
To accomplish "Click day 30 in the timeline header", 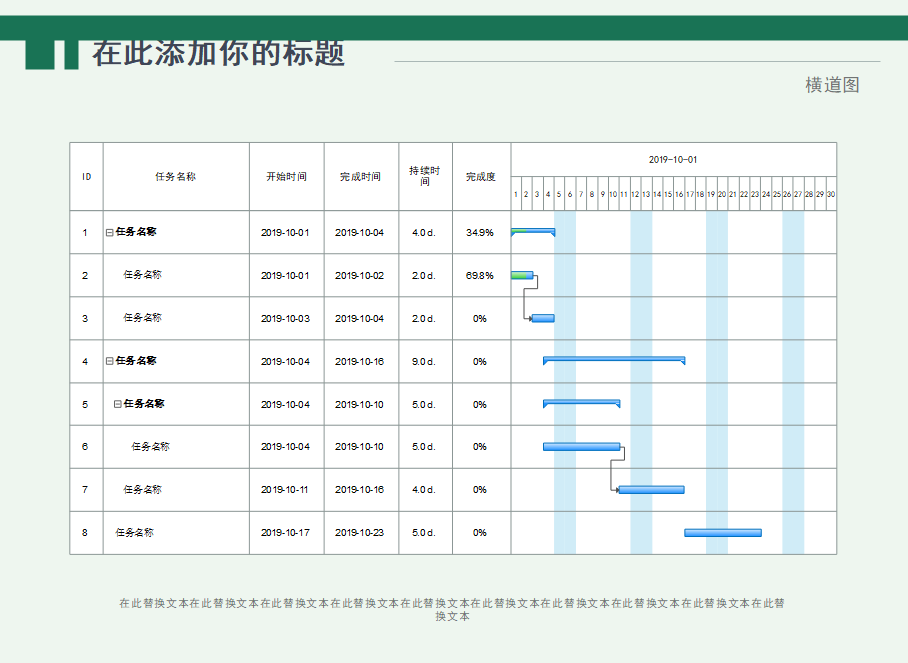I will pyautogui.click(x=831, y=195).
